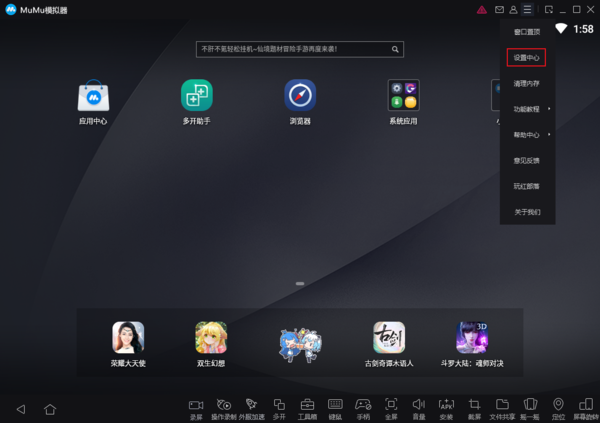Viewport: 600px width, 423px height.
Task: Open 键鼠 keyboard-mouse mapping settings
Action: (x=336, y=405)
